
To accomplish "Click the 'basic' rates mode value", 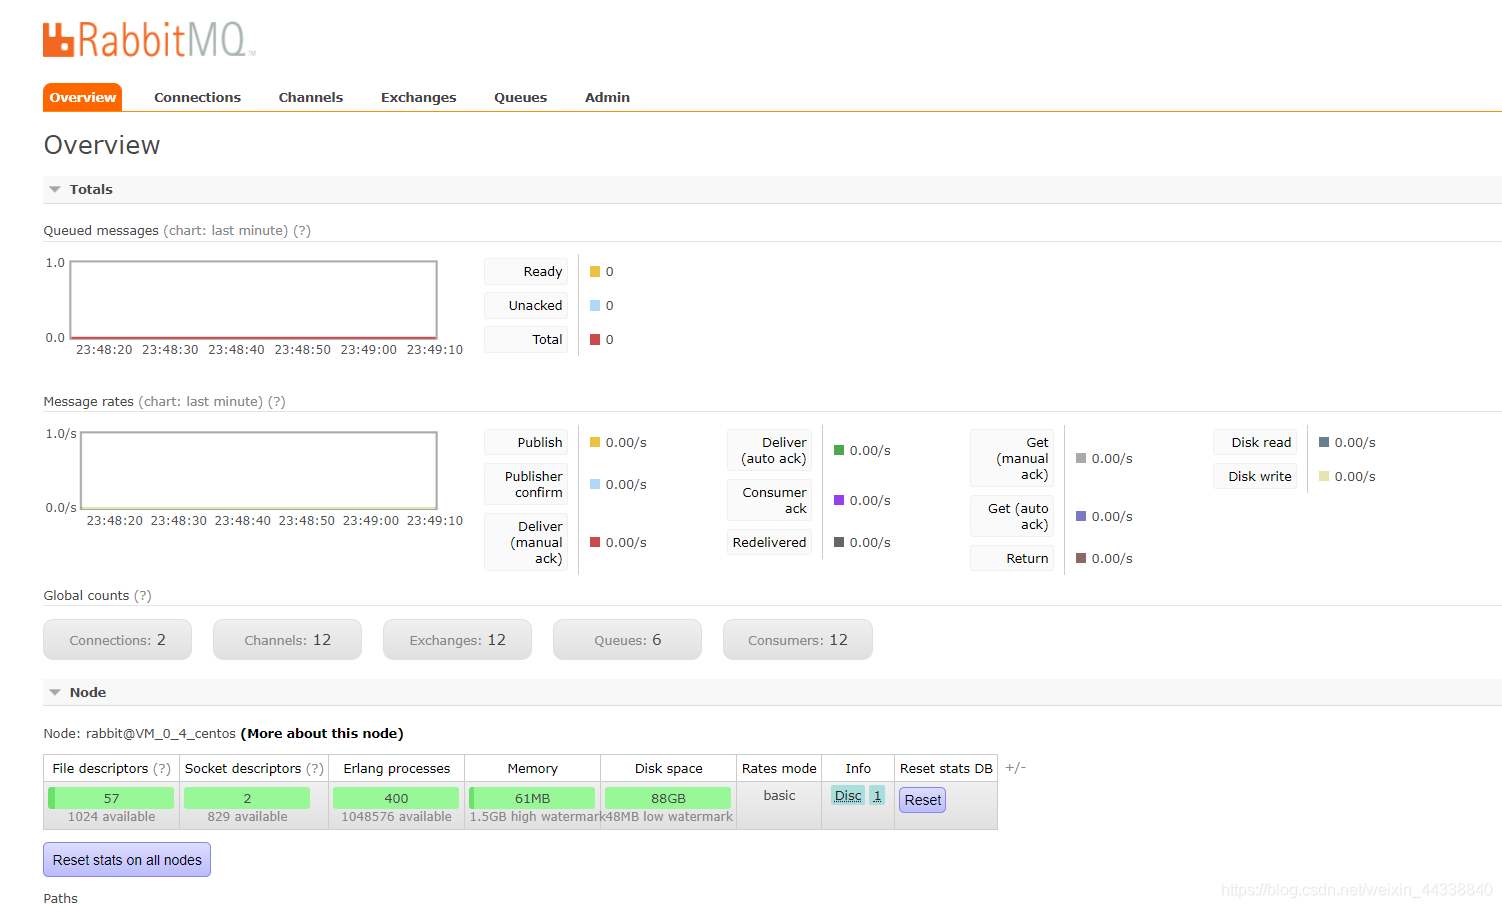I will point(779,795).
